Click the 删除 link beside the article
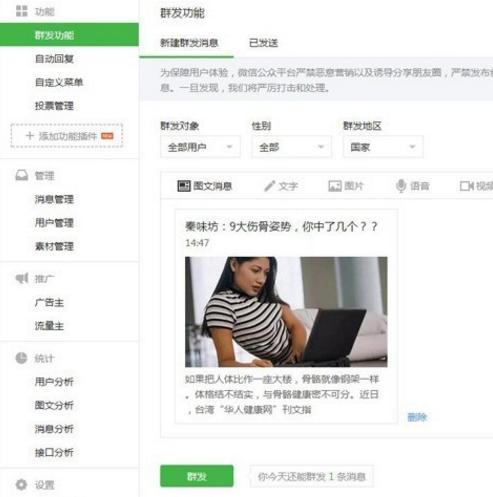 [417, 417]
